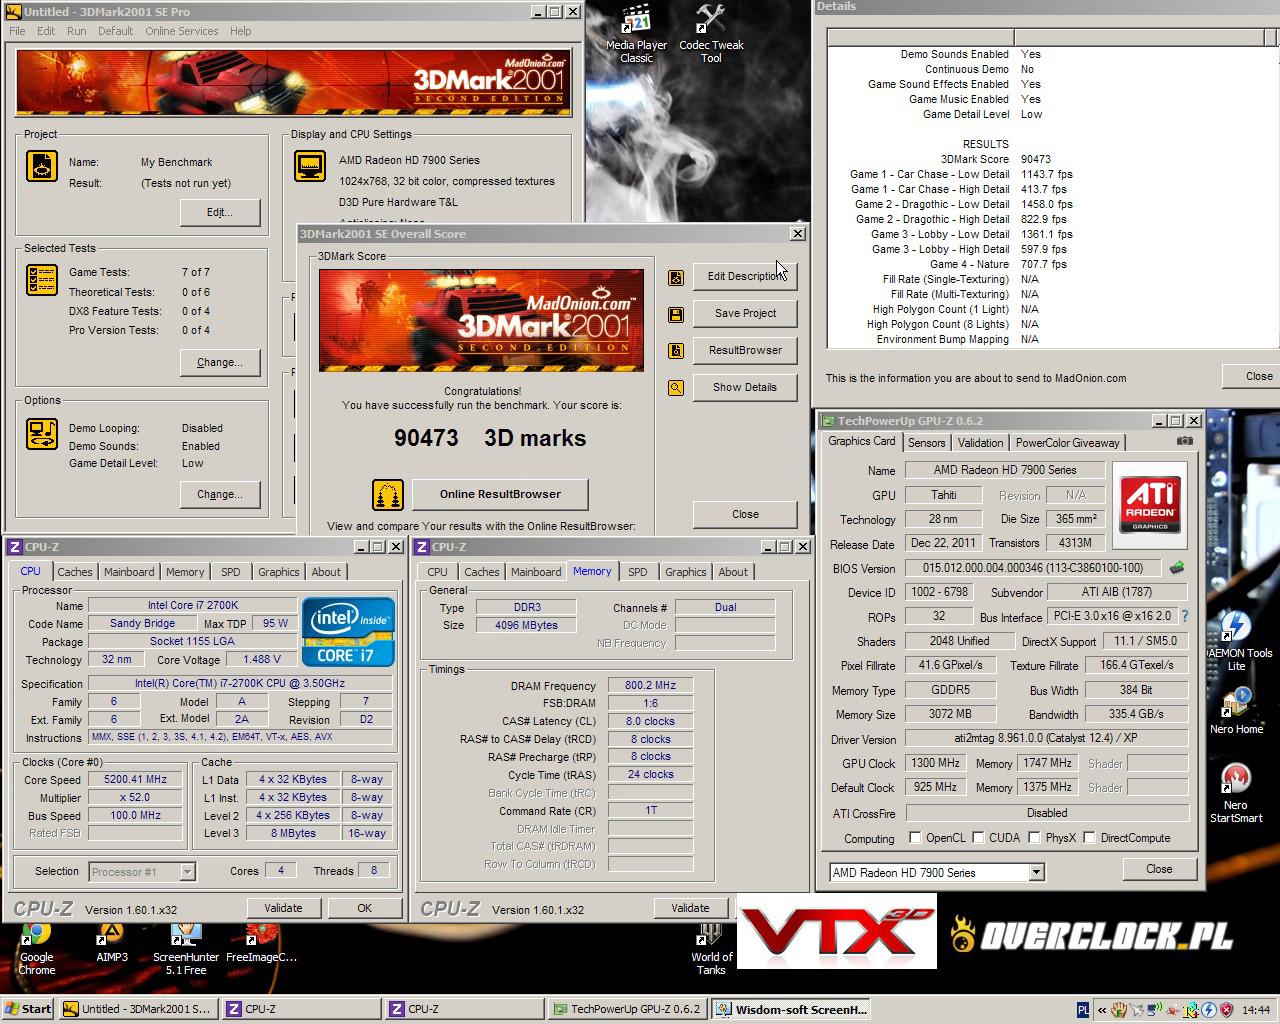Click the DRAM Frequency value field
The width and height of the screenshot is (1280, 1024).
[x=650, y=686]
